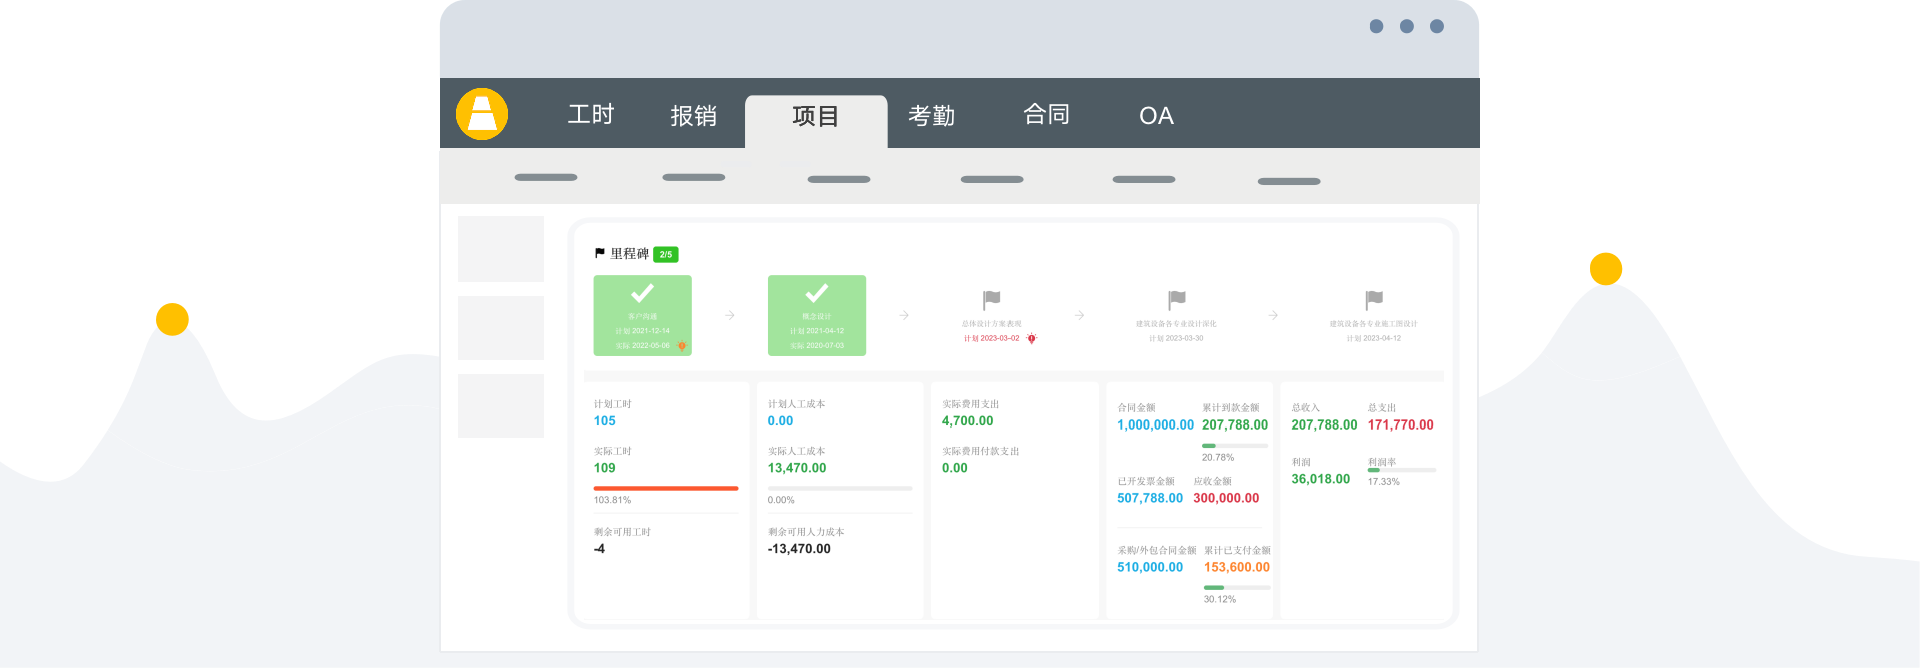1920x668 pixels.
Task: Click the 20.78% received payment progress bar
Action: click(1235, 445)
